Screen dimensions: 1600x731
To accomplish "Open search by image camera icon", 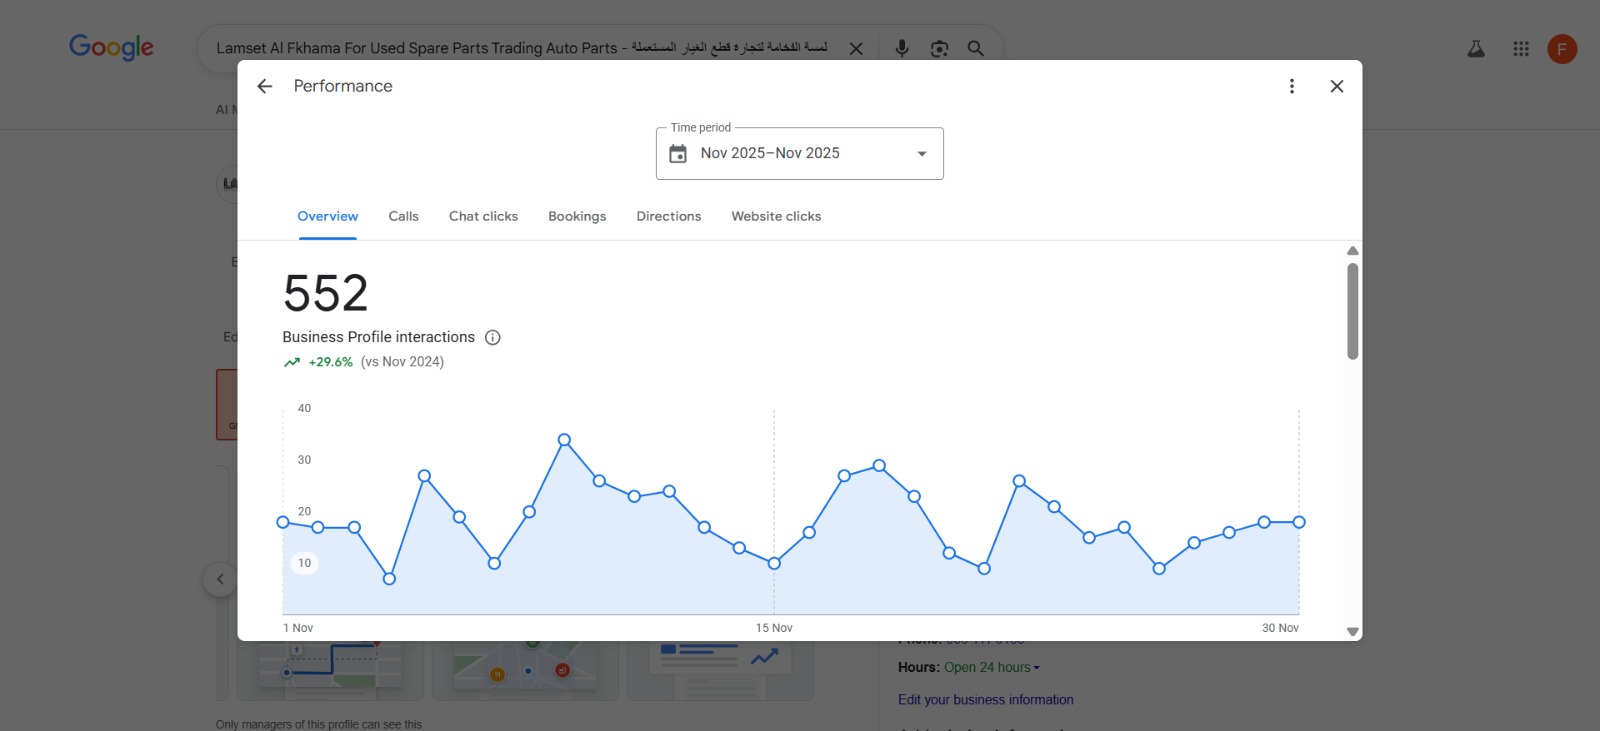I will coord(939,48).
